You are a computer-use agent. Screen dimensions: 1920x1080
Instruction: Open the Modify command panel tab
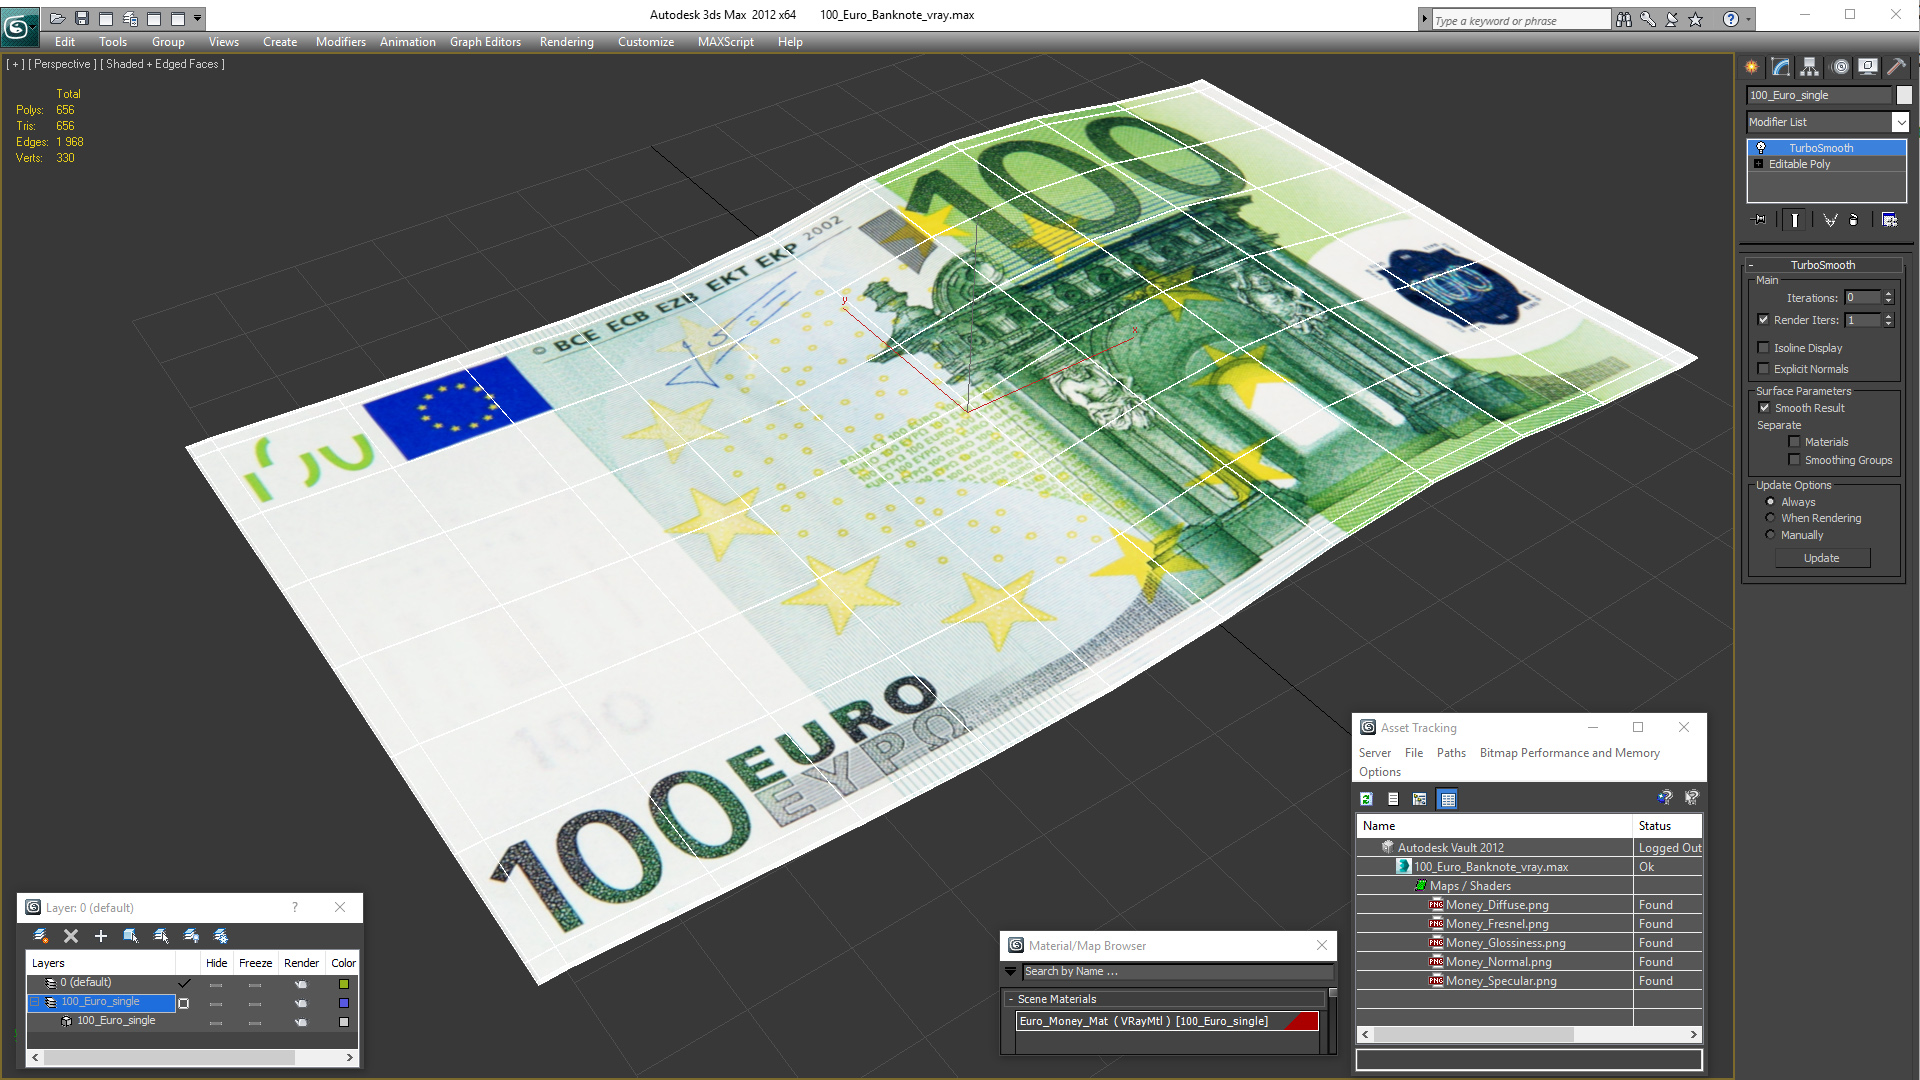(x=1781, y=67)
